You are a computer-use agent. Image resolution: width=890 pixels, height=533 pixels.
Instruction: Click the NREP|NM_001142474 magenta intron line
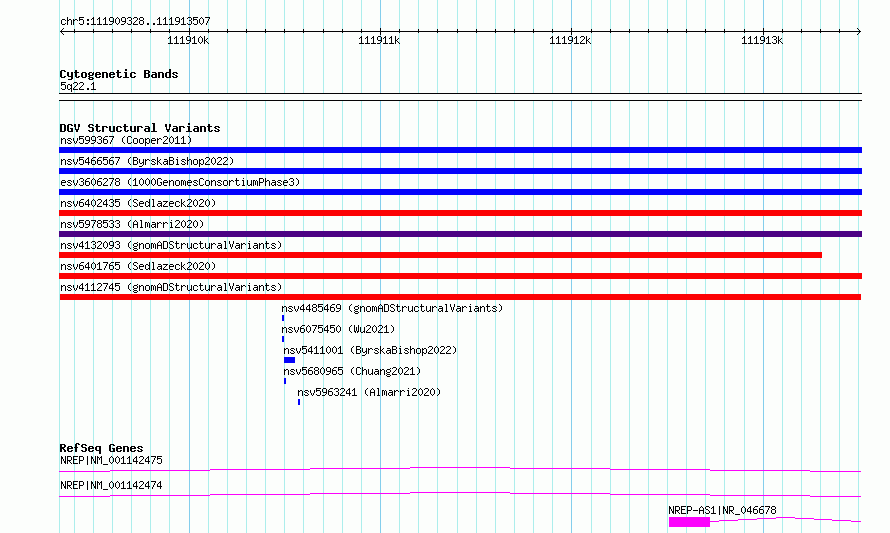460,494
